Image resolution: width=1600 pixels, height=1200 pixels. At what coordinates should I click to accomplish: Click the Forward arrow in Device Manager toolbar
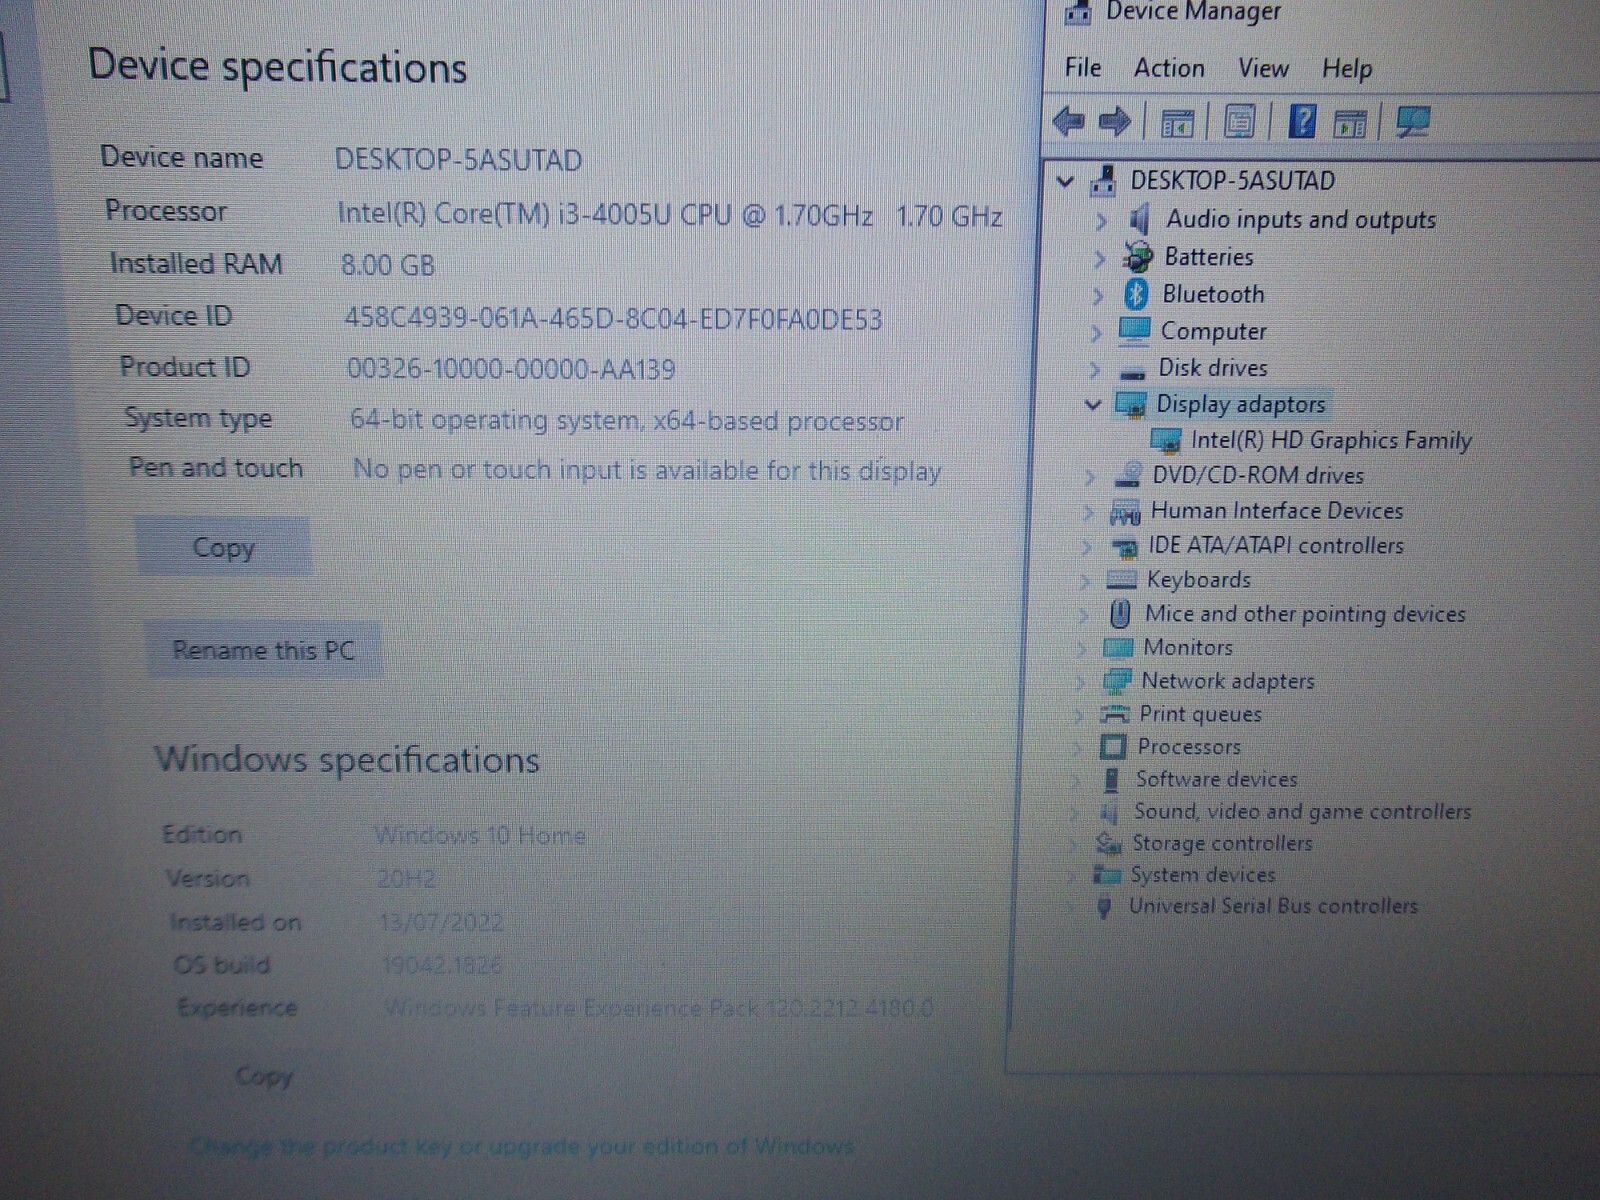[1114, 122]
